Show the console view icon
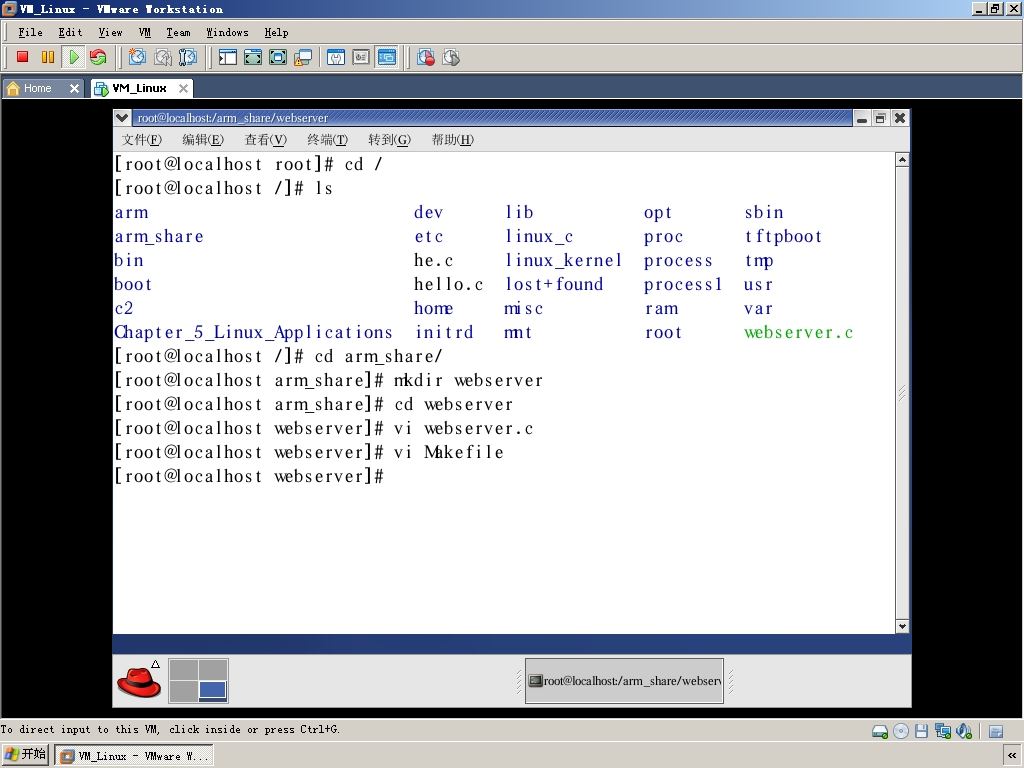 (x=387, y=57)
